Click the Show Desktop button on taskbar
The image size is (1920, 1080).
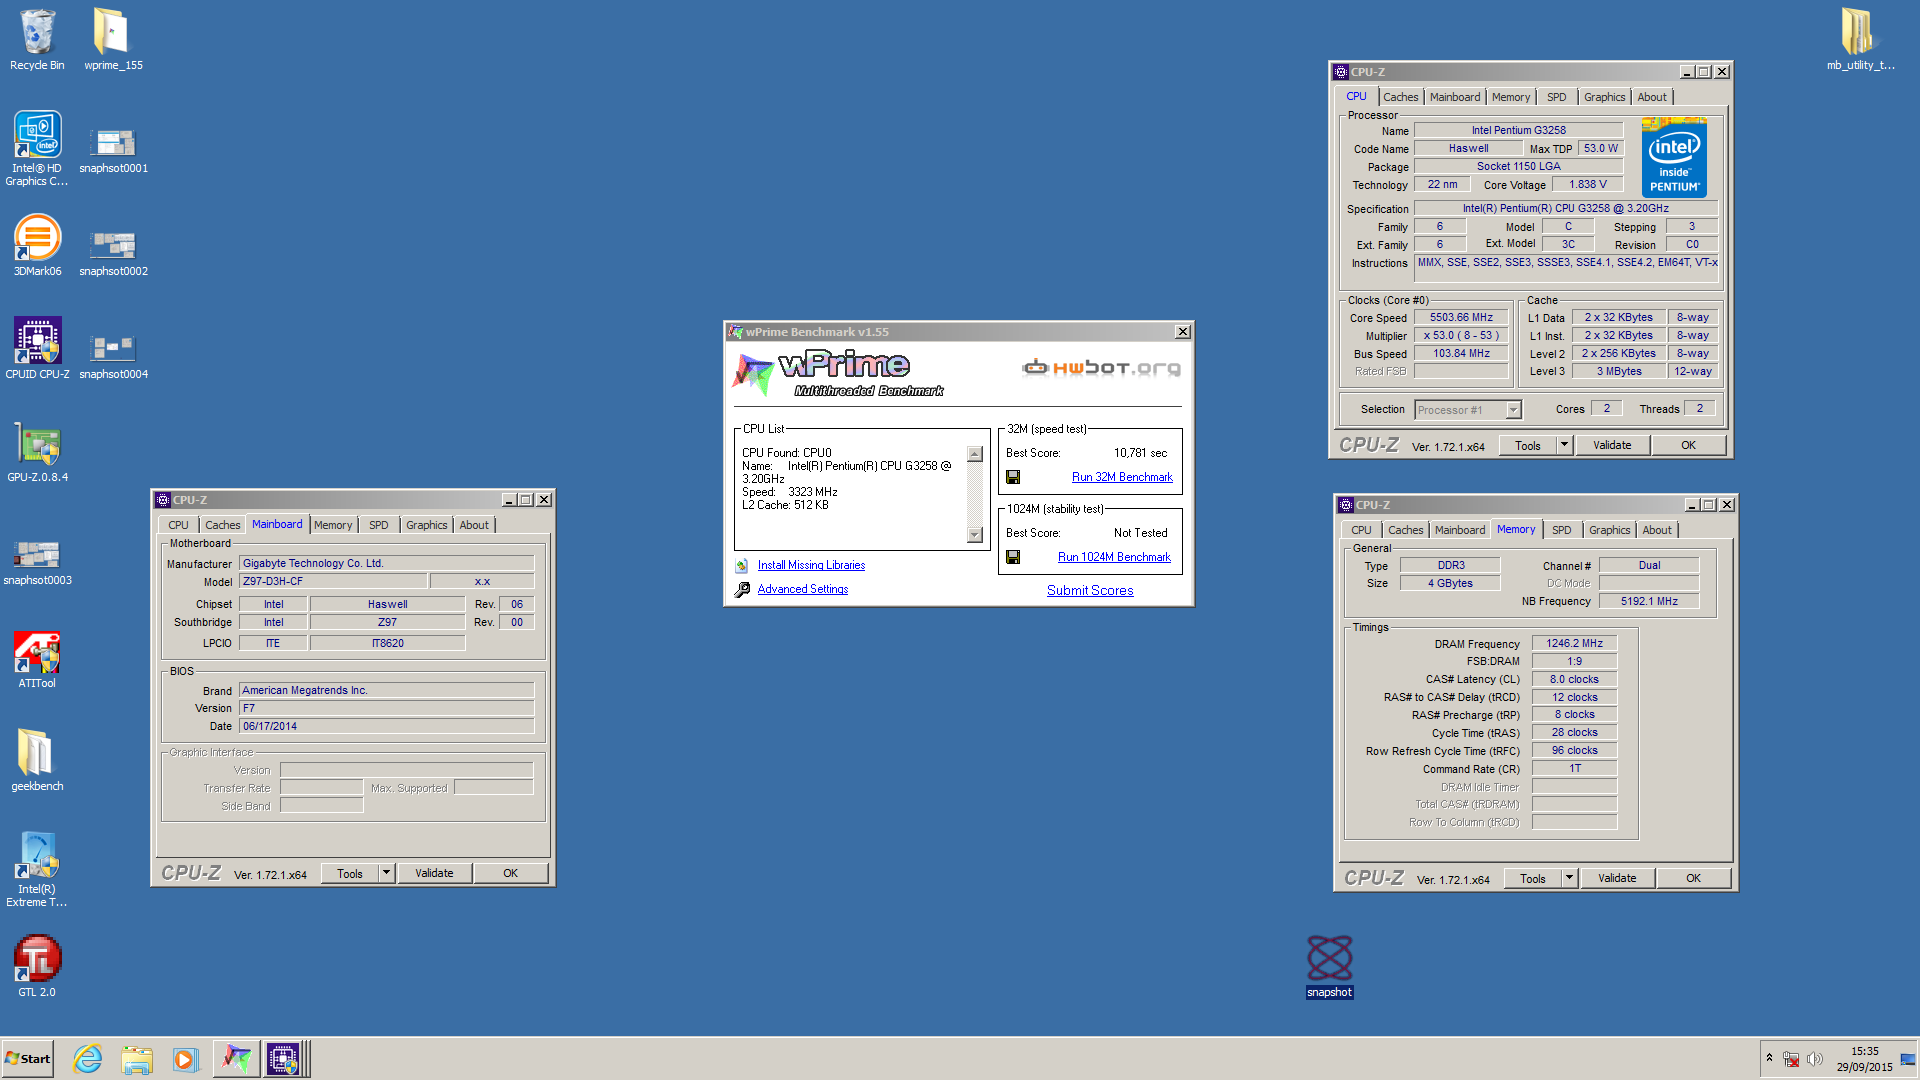pyautogui.click(x=1909, y=1059)
